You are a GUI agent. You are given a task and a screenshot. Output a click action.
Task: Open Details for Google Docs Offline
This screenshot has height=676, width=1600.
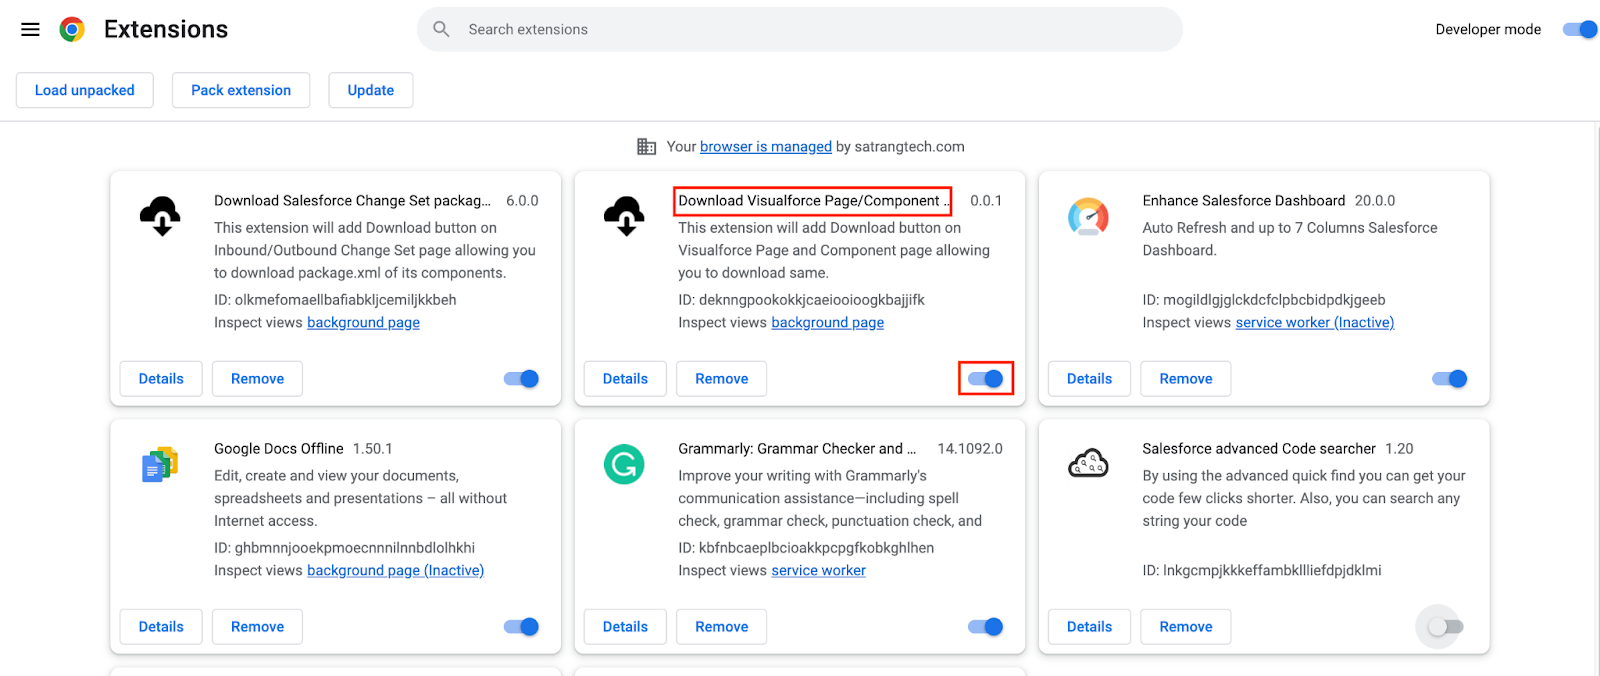pos(161,627)
